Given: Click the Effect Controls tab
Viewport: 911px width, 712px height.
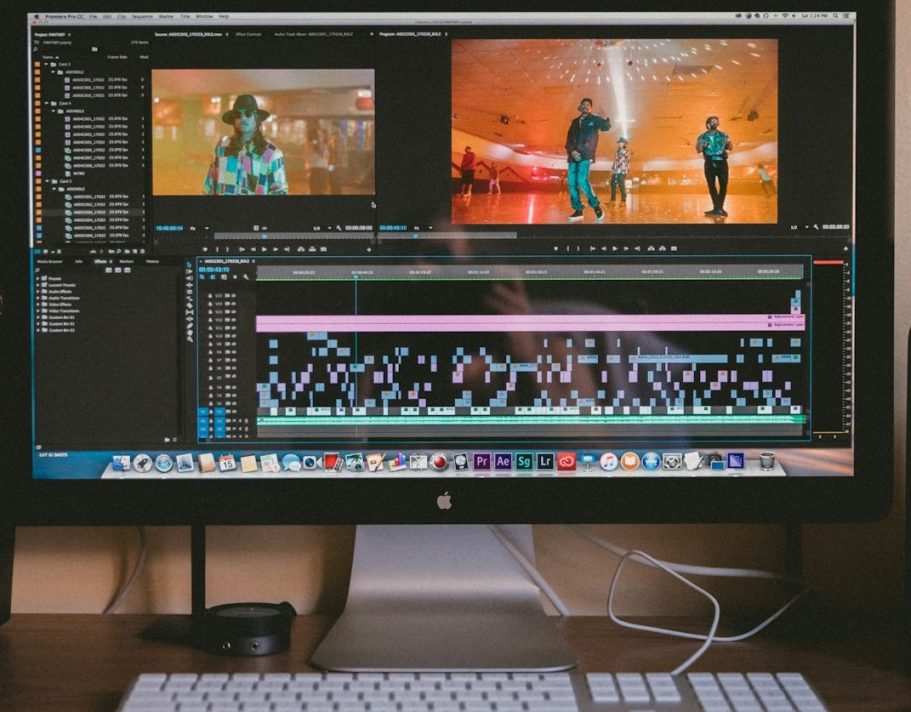Looking at the screenshot, I should pyautogui.click(x=247, y=34).
